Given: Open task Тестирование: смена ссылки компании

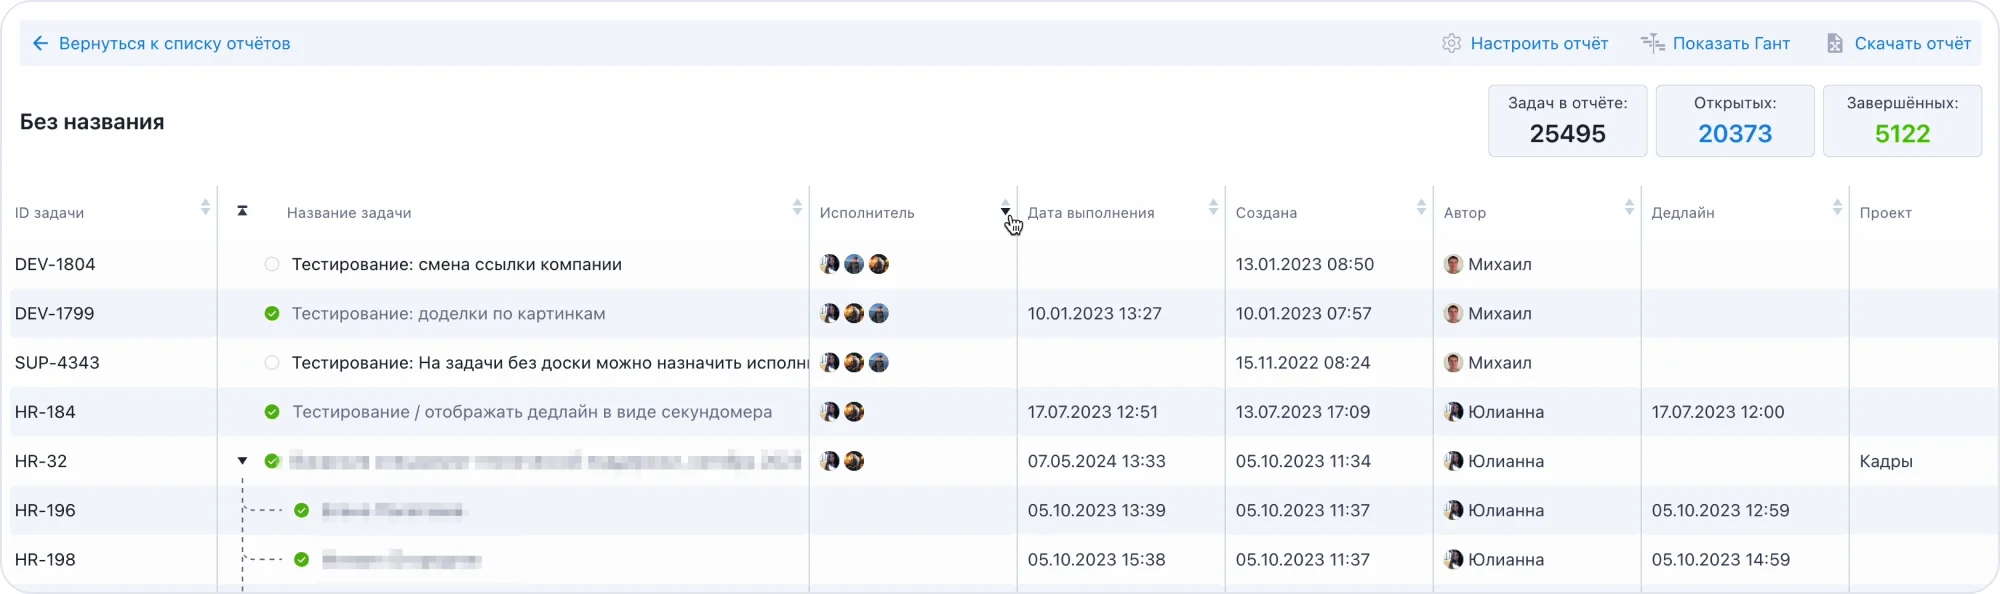Looking at the screenshot, I should pos(456,264).
